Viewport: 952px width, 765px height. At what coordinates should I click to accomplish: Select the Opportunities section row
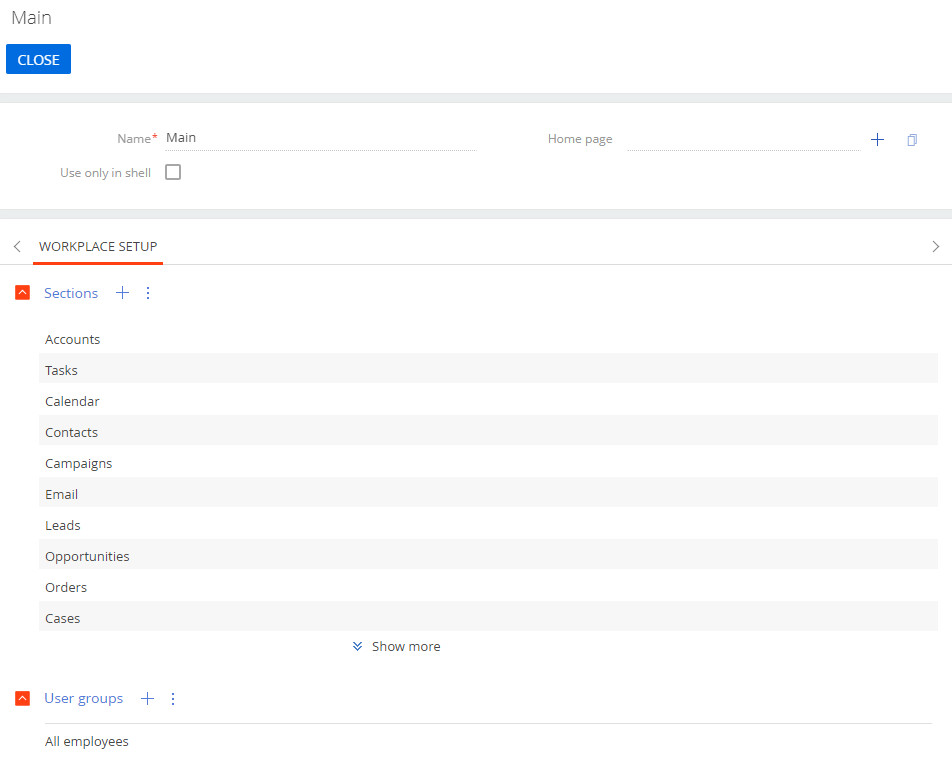(x=488, y=554)
